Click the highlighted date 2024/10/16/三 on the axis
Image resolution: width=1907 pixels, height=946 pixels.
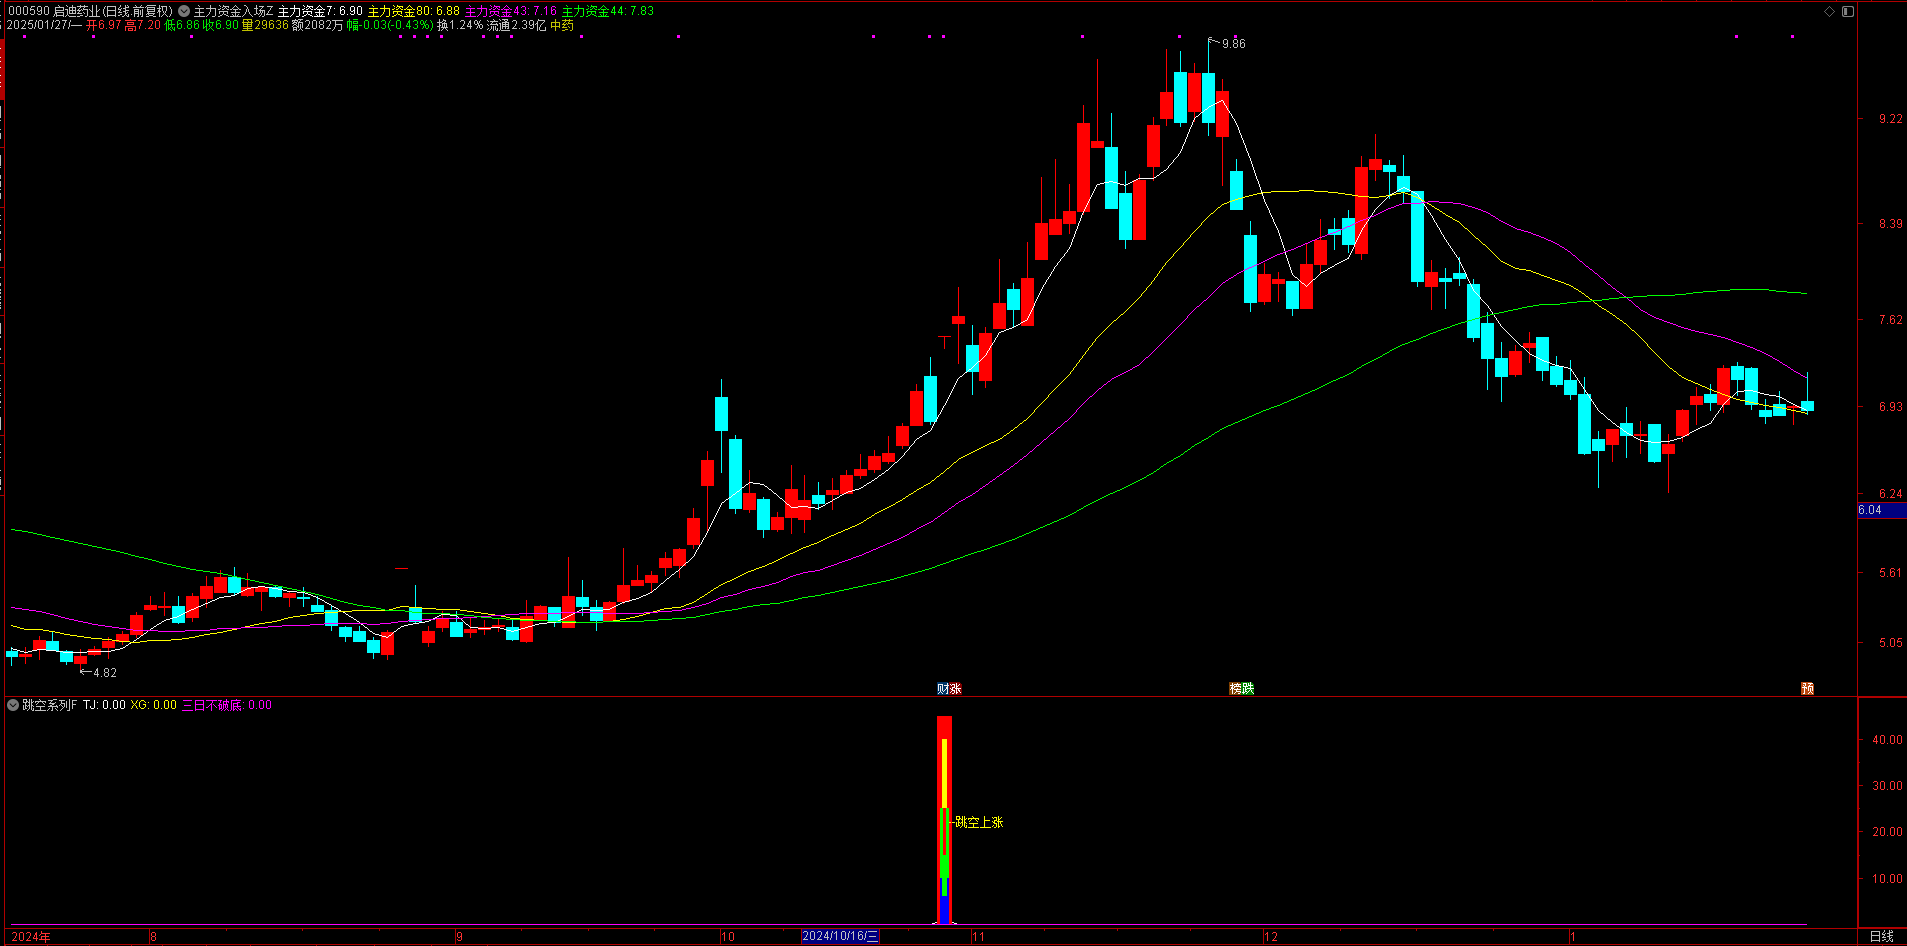point(840,936)
